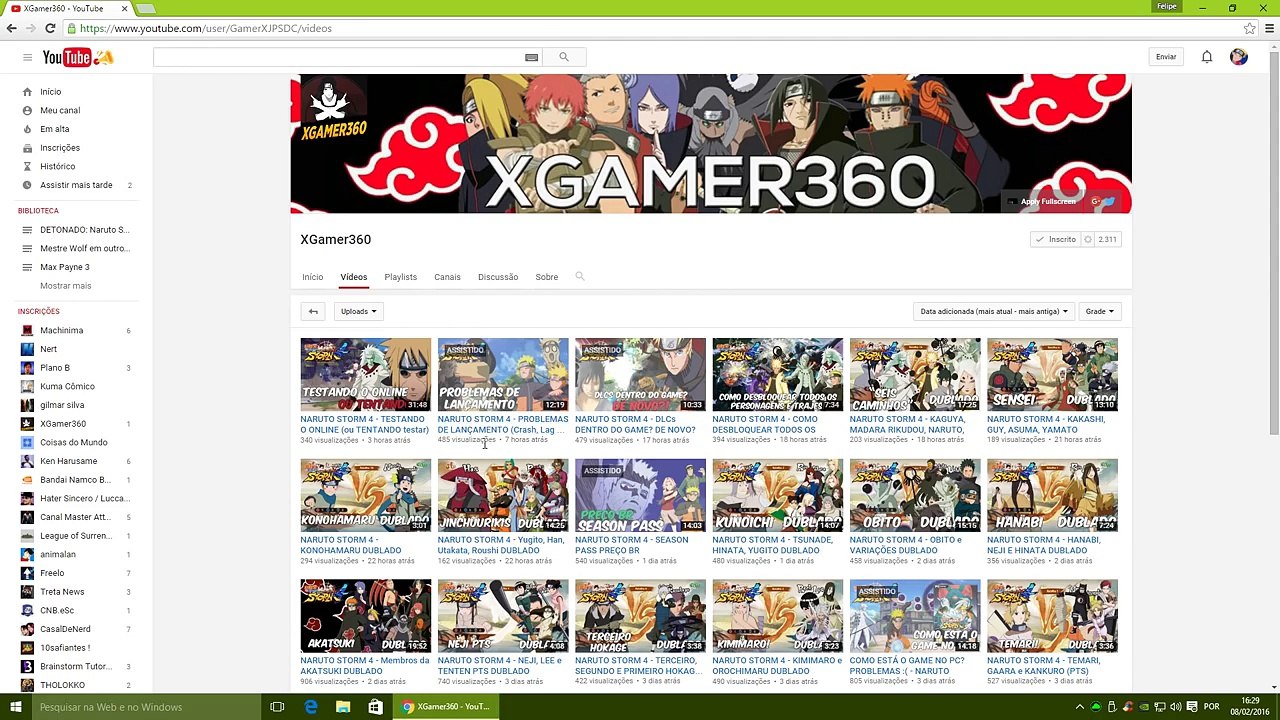Click the League of Surren... channel icon
The width and height of the screenshot is (1280, 720).
coord(28,536)
